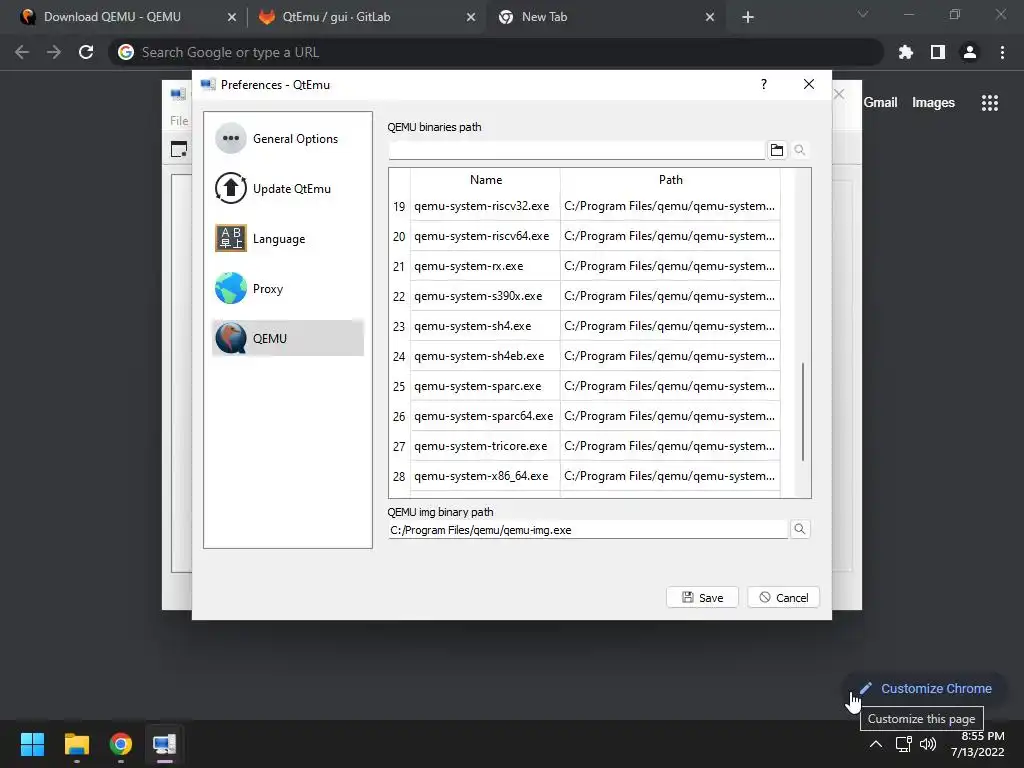Screen dimensions: 1024x768
Task: Select qemu-system-s390x.exe name cell
Action: (x=485, y=296)
